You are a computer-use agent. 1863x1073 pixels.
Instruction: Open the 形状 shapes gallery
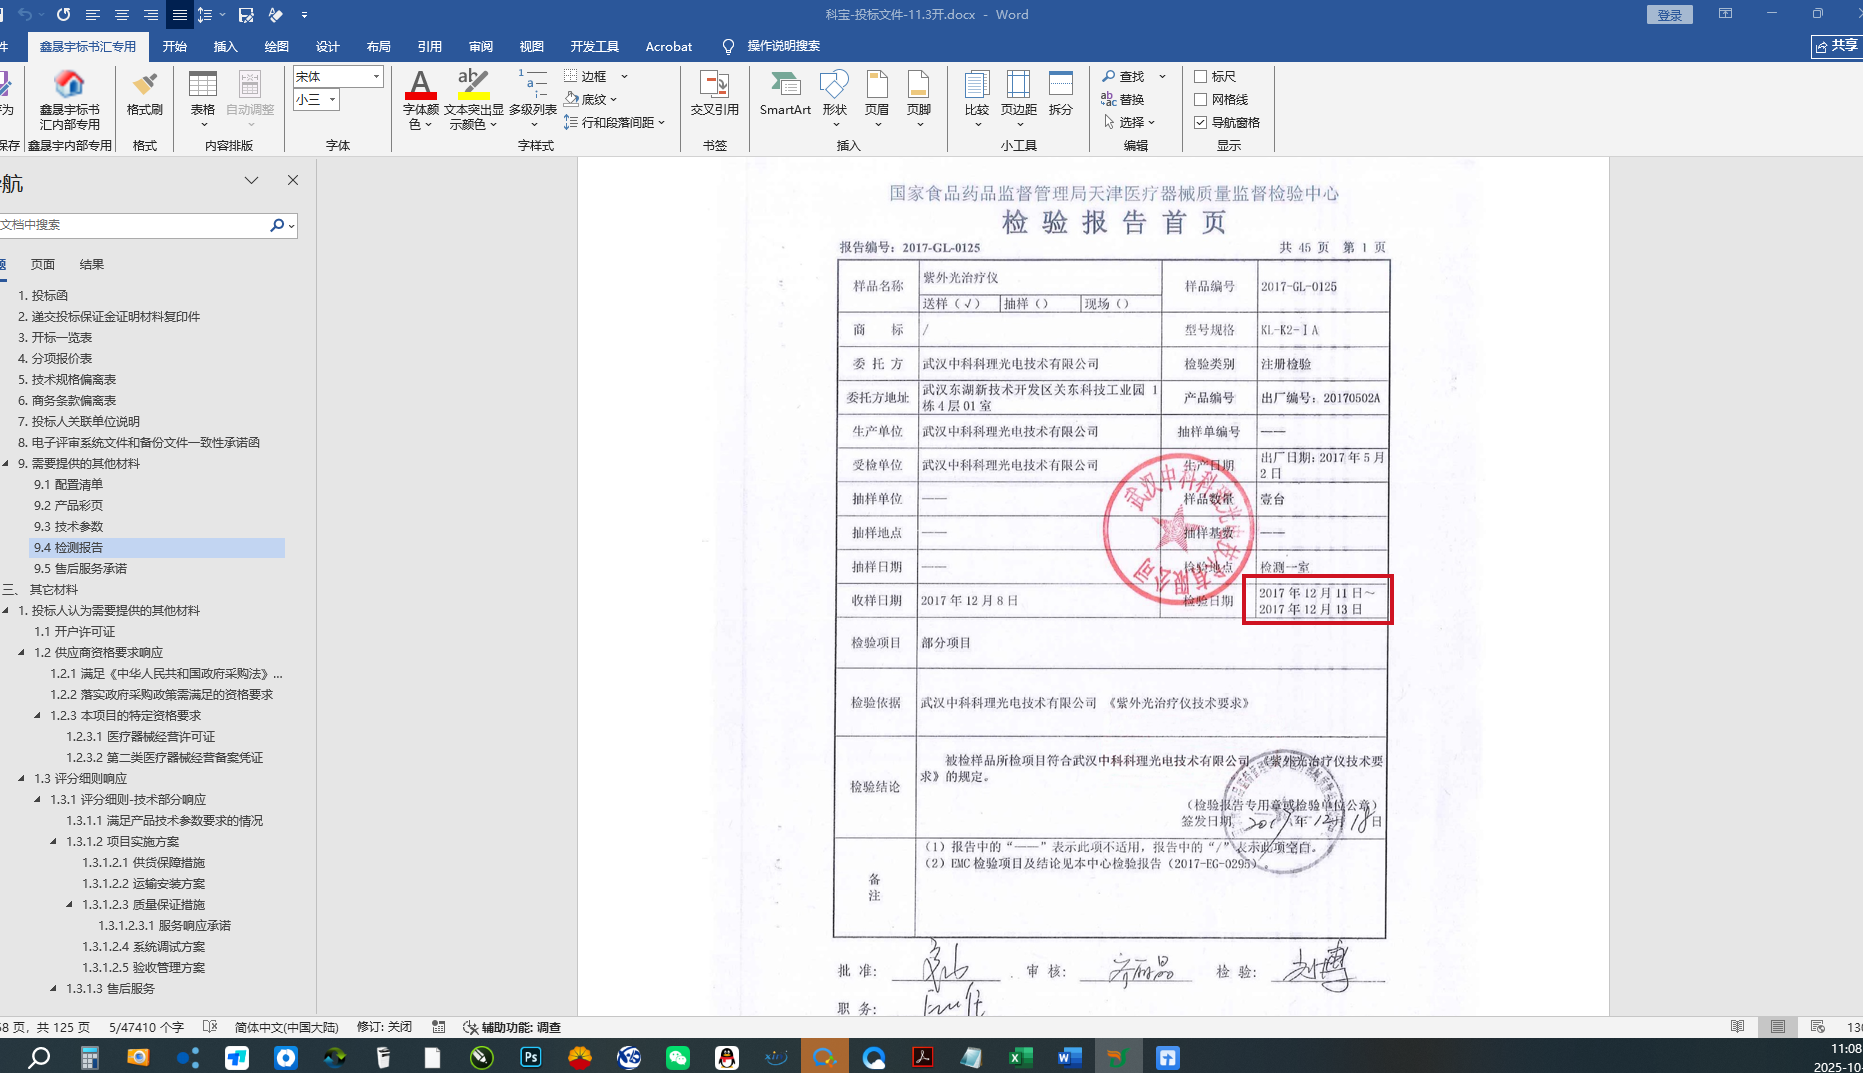point(834,85)
